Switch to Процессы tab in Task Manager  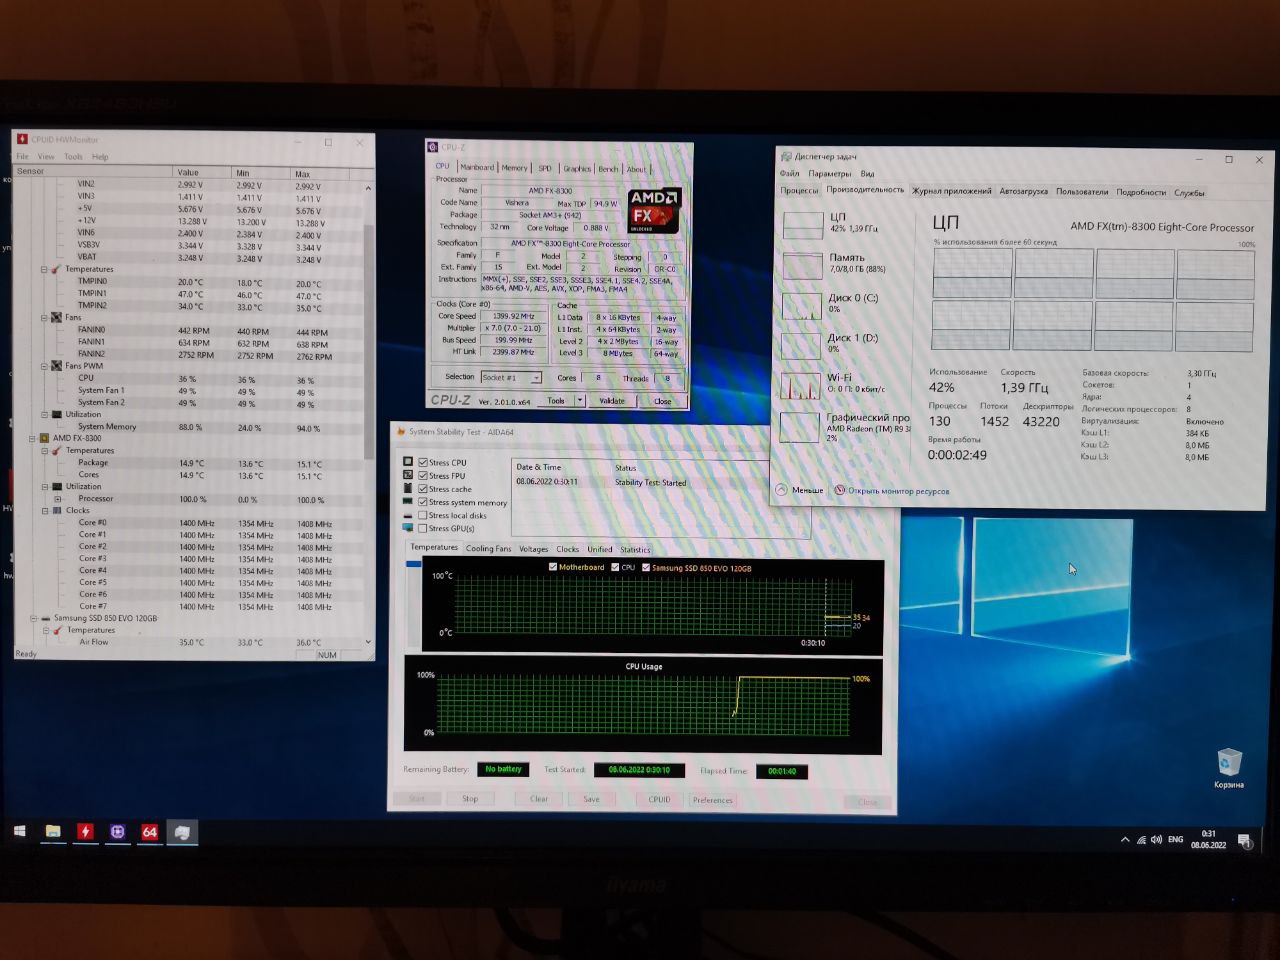[799, 190]
